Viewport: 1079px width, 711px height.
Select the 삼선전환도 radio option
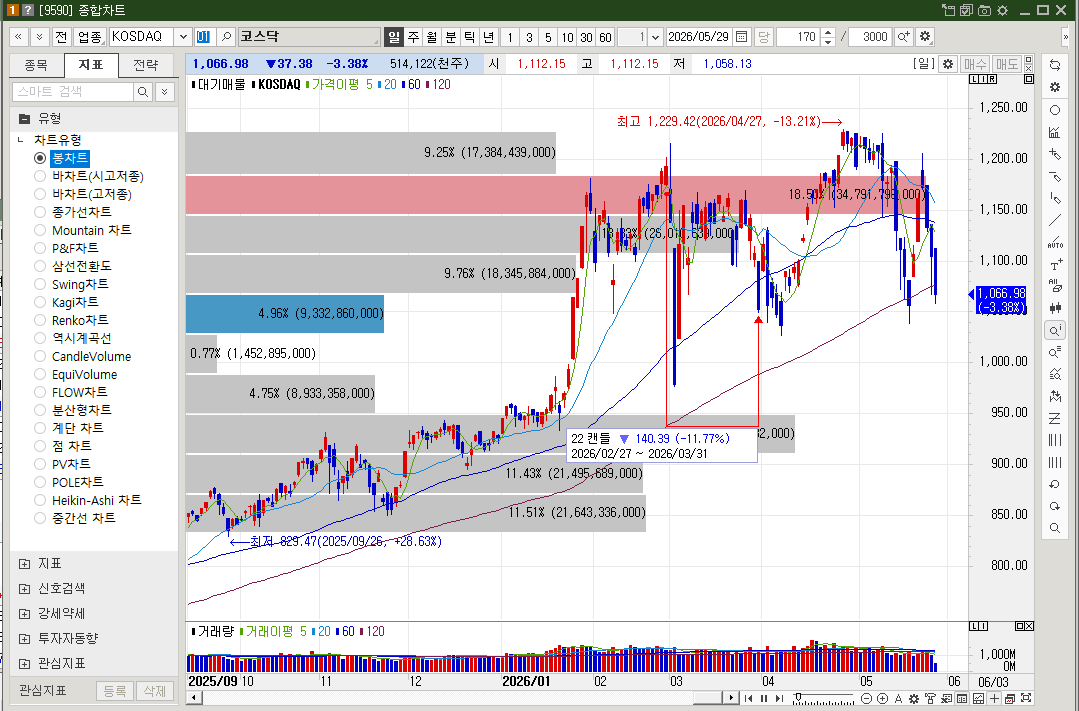pyautogui.click(x=40, y=266)
